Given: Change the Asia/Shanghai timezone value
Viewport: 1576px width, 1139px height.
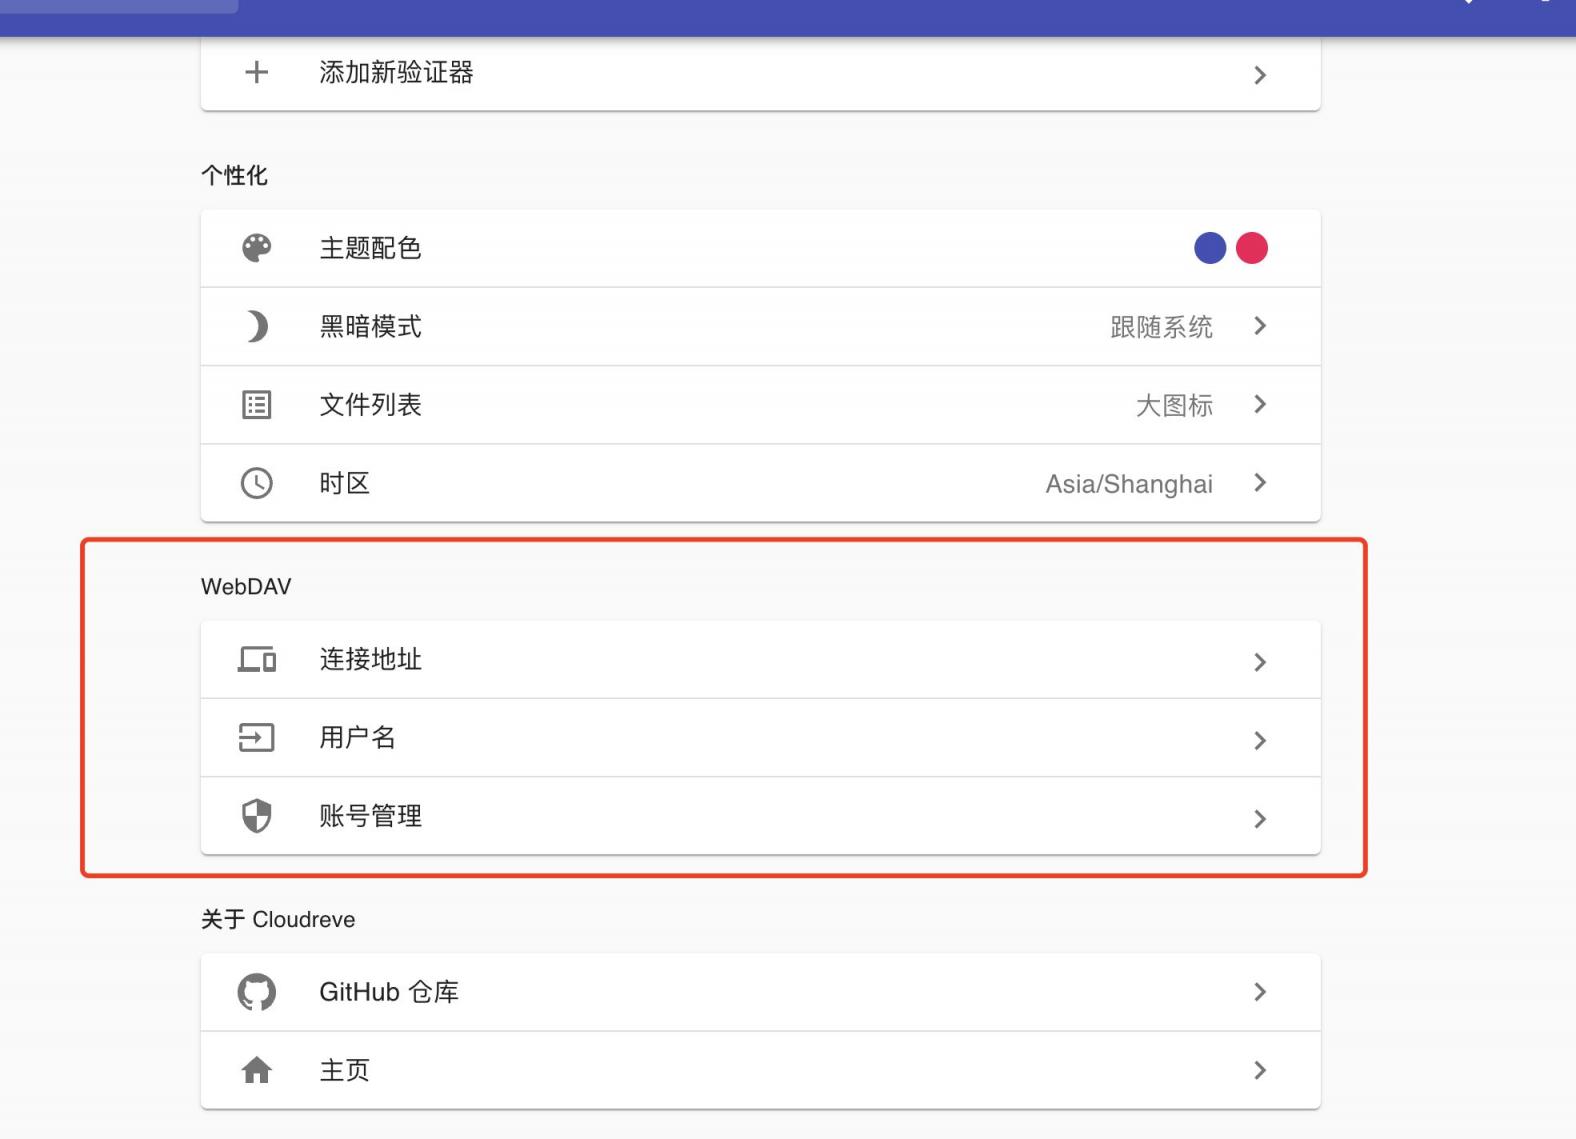Looking at the screenshot, I should (x=1128, y=484).
